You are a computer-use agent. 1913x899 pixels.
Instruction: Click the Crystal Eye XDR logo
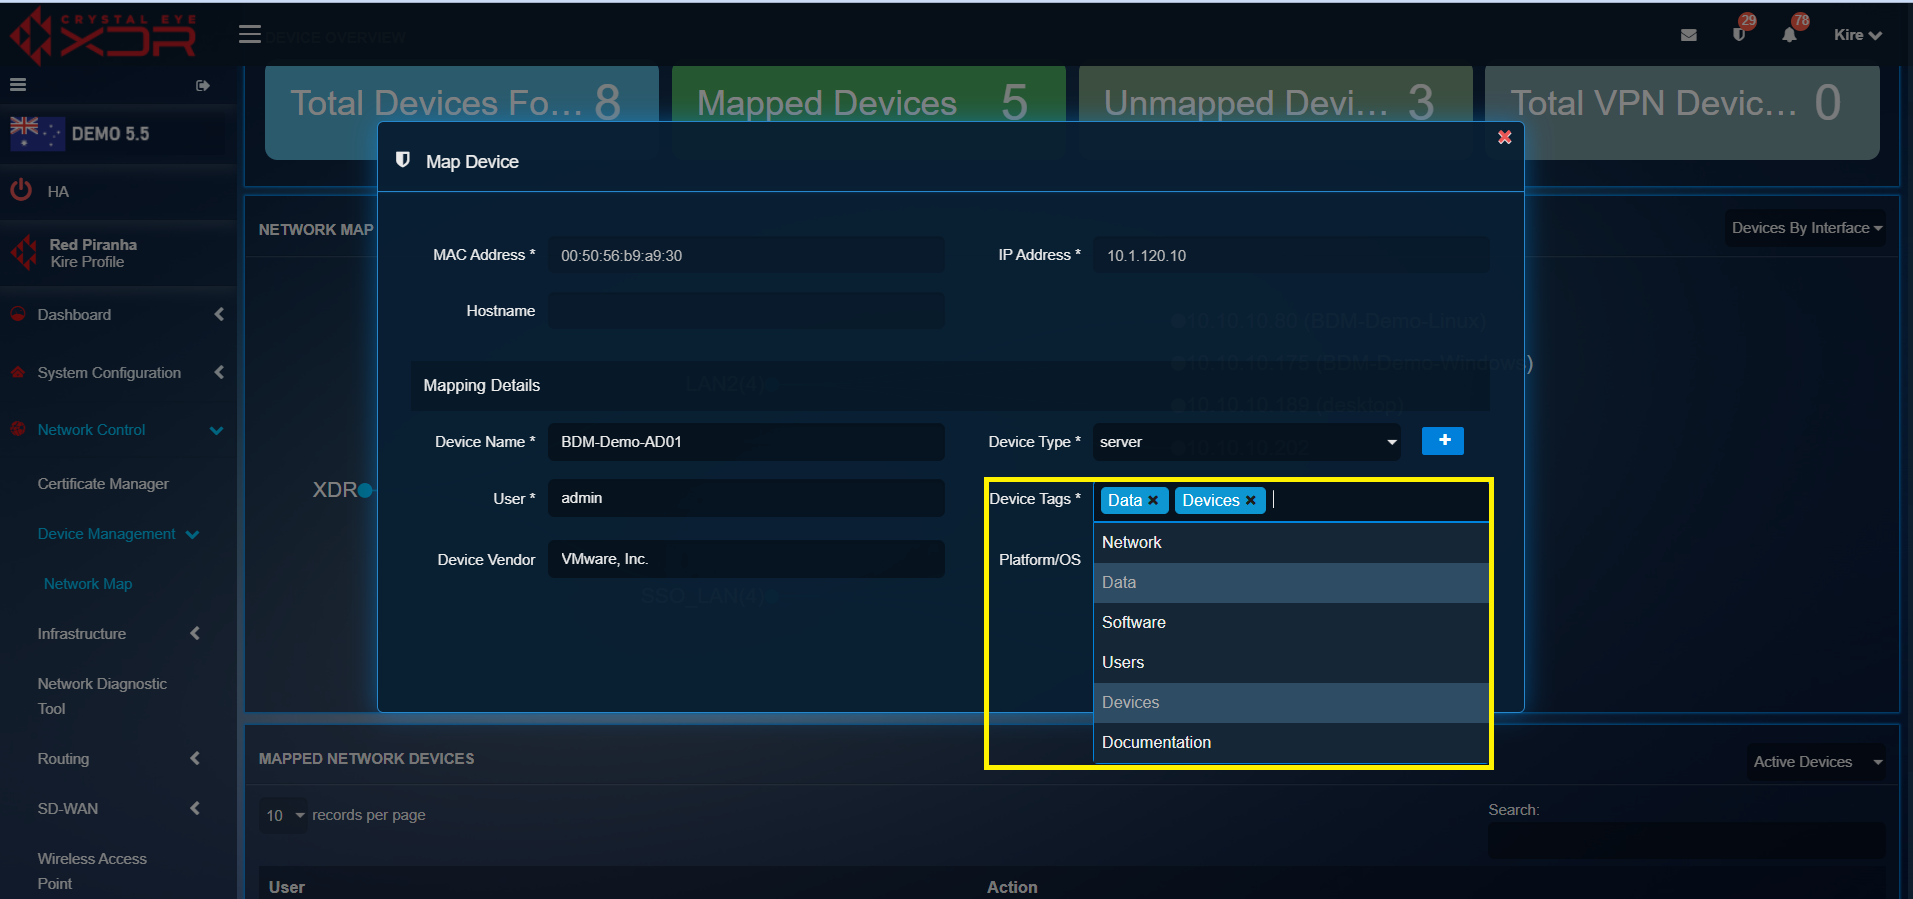[x=103, y=37]
